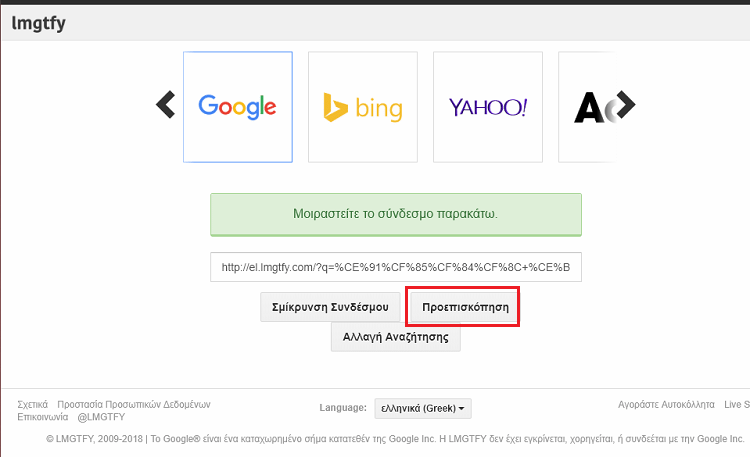The image size is (750, 457).
Task: Select the Google search engine tile
Action: (x=238, y=107)
